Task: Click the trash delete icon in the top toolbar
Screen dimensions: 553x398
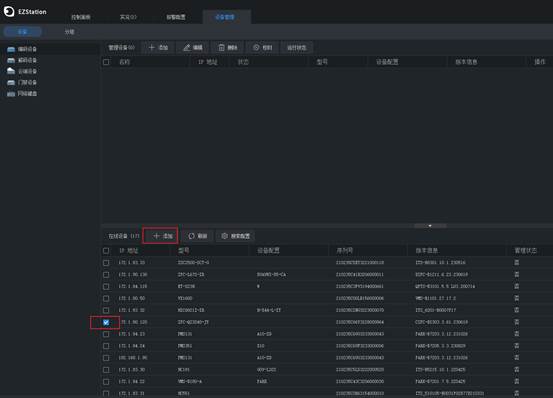Action: coord(221,48)
